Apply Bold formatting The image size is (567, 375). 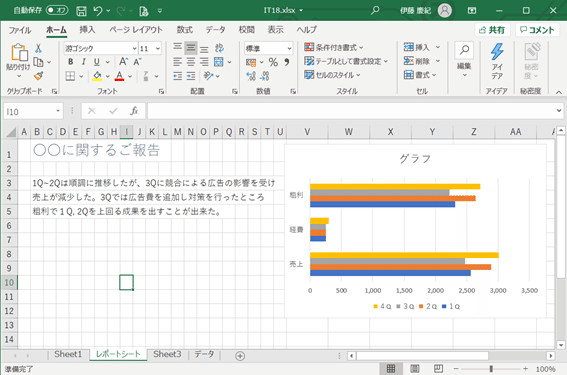[71, 62]
